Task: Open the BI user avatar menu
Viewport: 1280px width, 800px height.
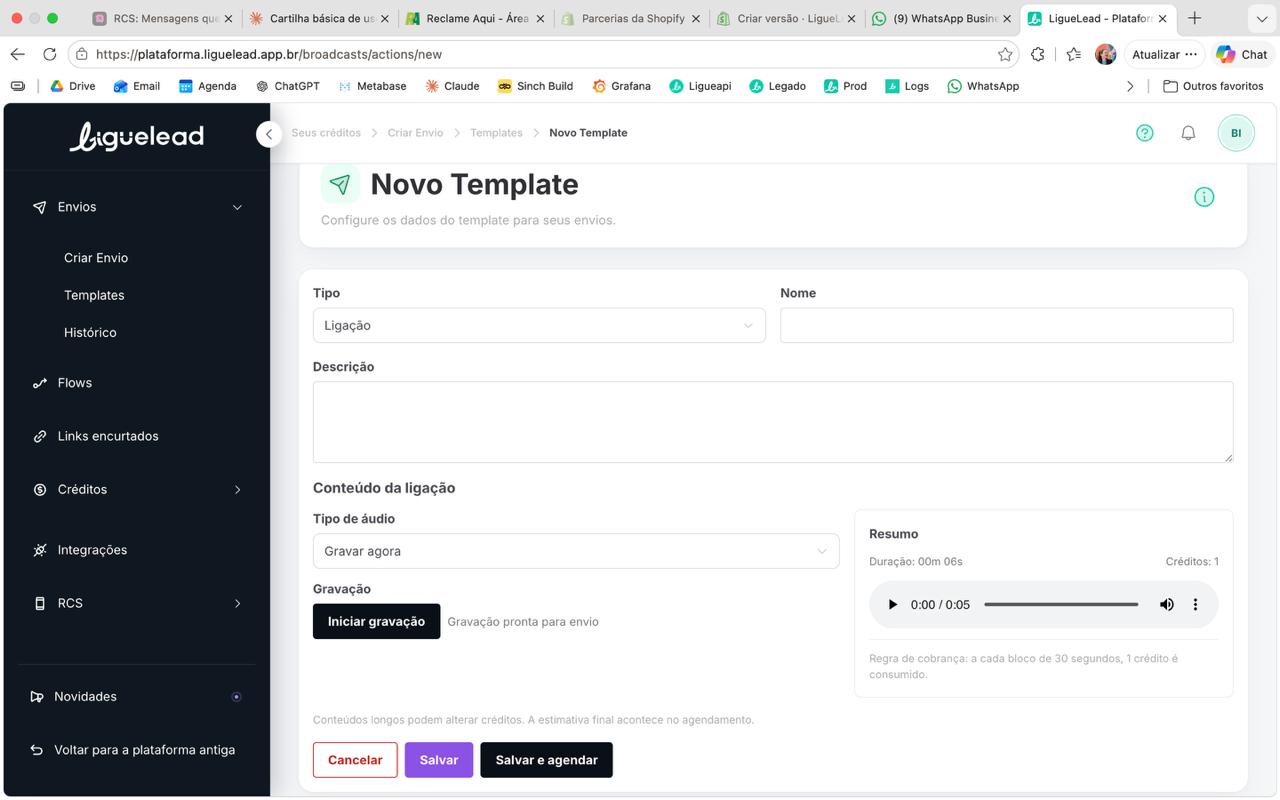Action: [1236, 133]
